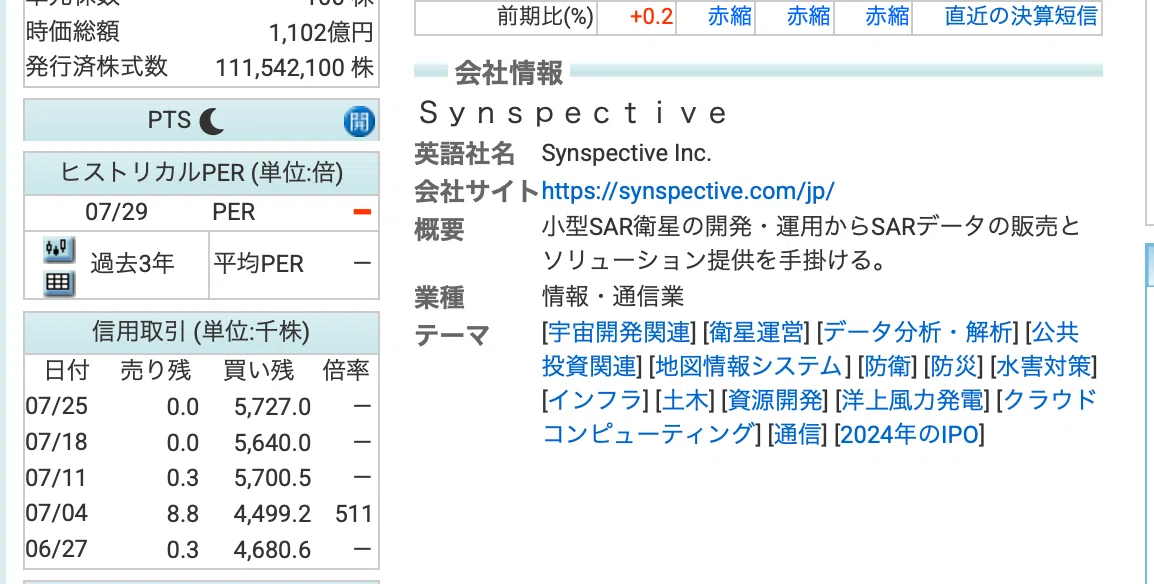1154x584 pixels.
Task: Click the 信用取引 (単位:千株) header
Action: pyautogui.click(x=201, y=332)
